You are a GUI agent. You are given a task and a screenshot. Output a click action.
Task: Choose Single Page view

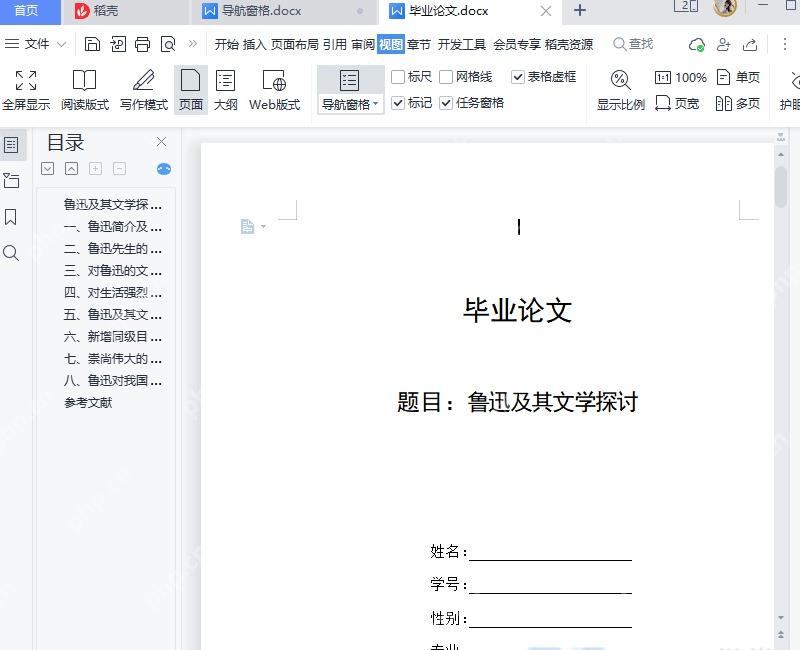point(738,77)
